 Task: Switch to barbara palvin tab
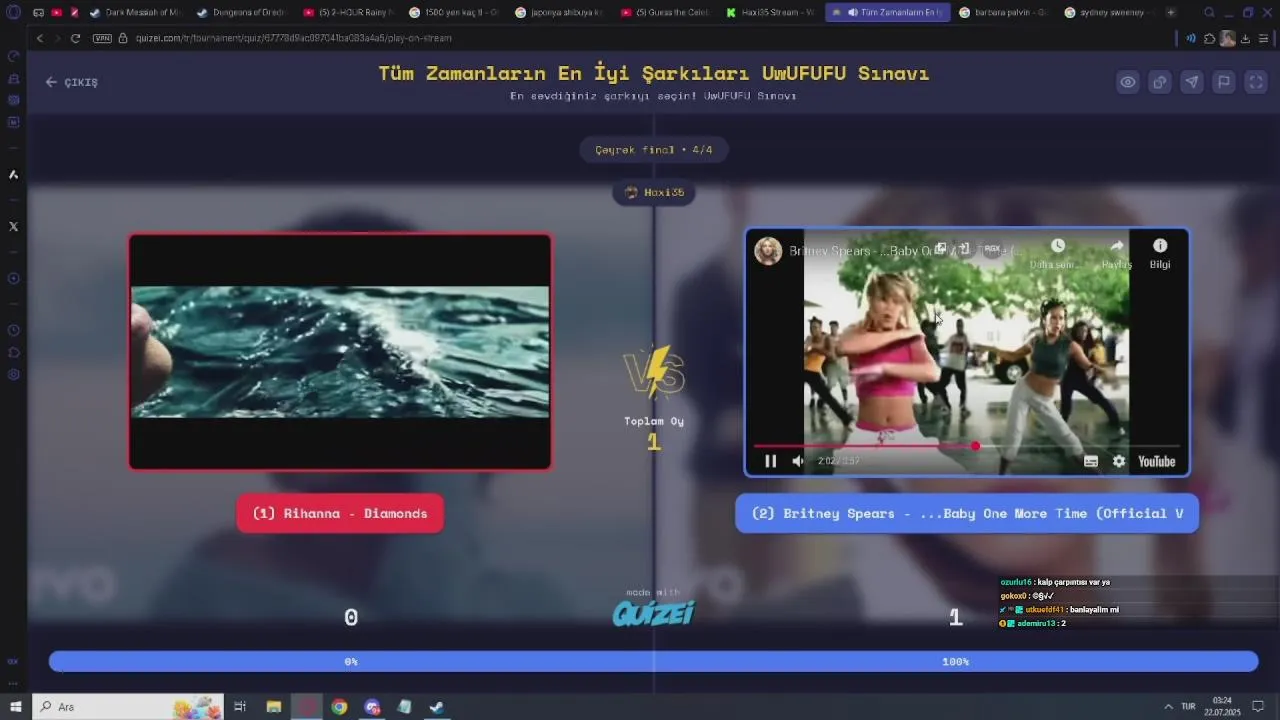coord(1002,12)
